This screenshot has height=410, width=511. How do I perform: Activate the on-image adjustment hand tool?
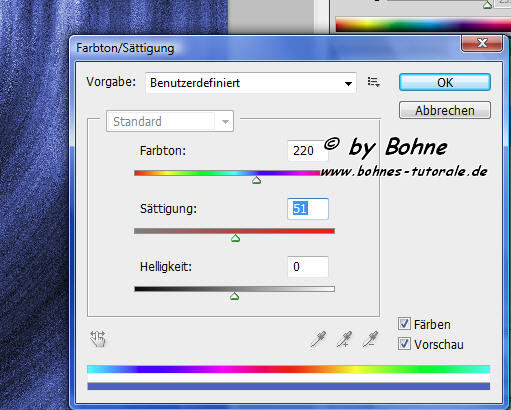point(98,339)
